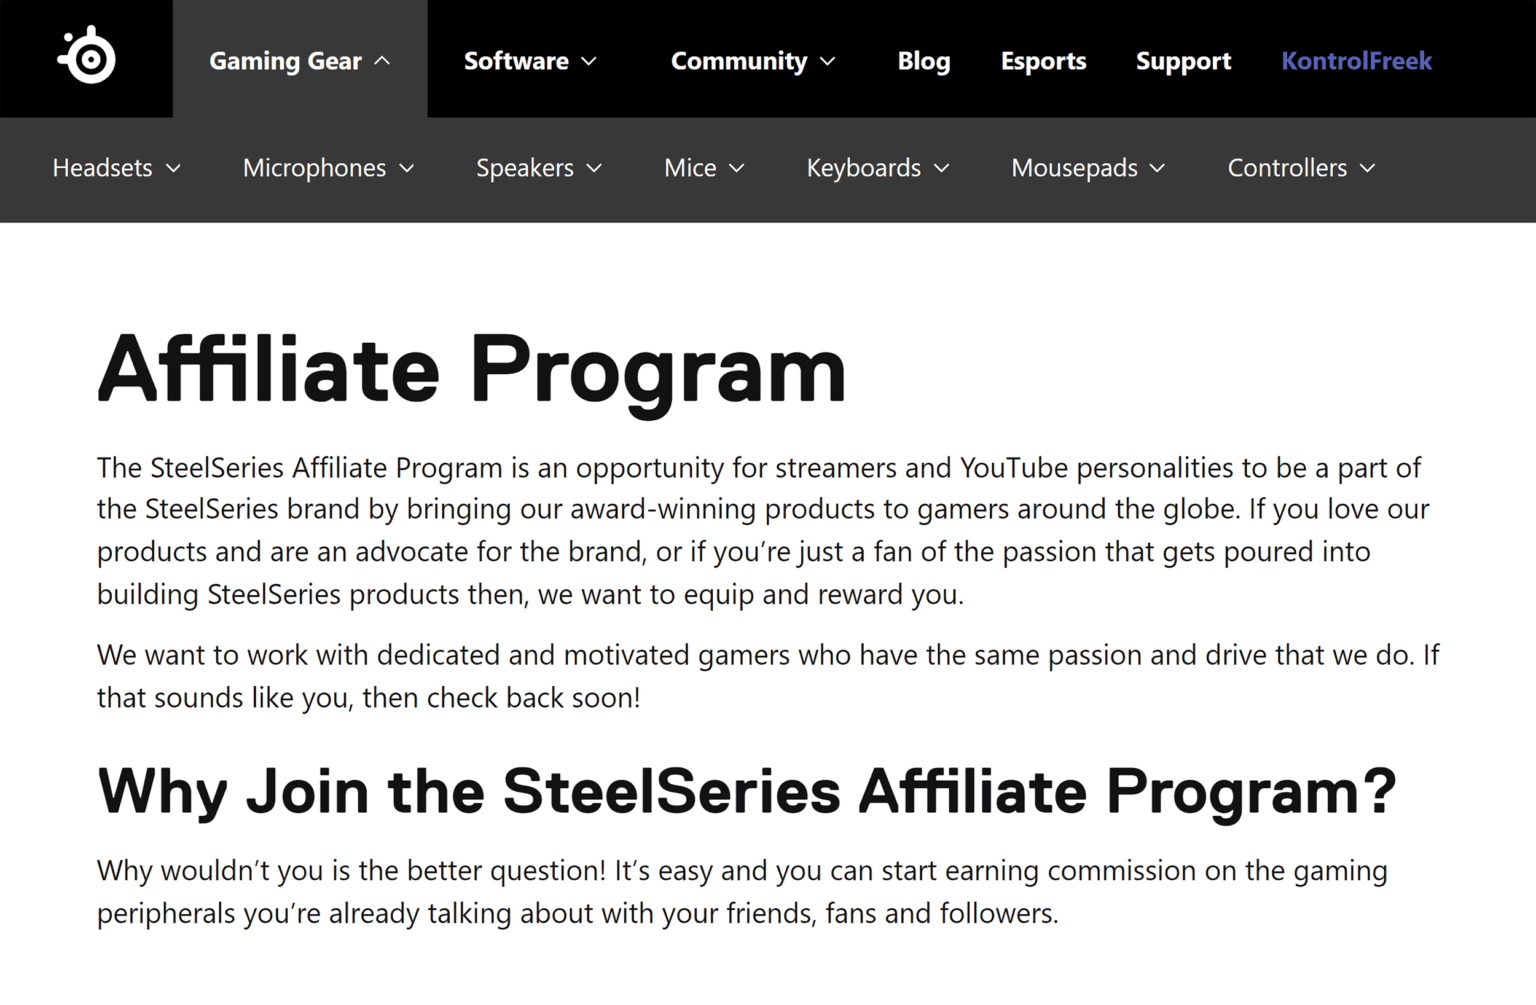Click the Headsets chevron arrow
Screen dimensions: 1536x1005
point(175,168)
